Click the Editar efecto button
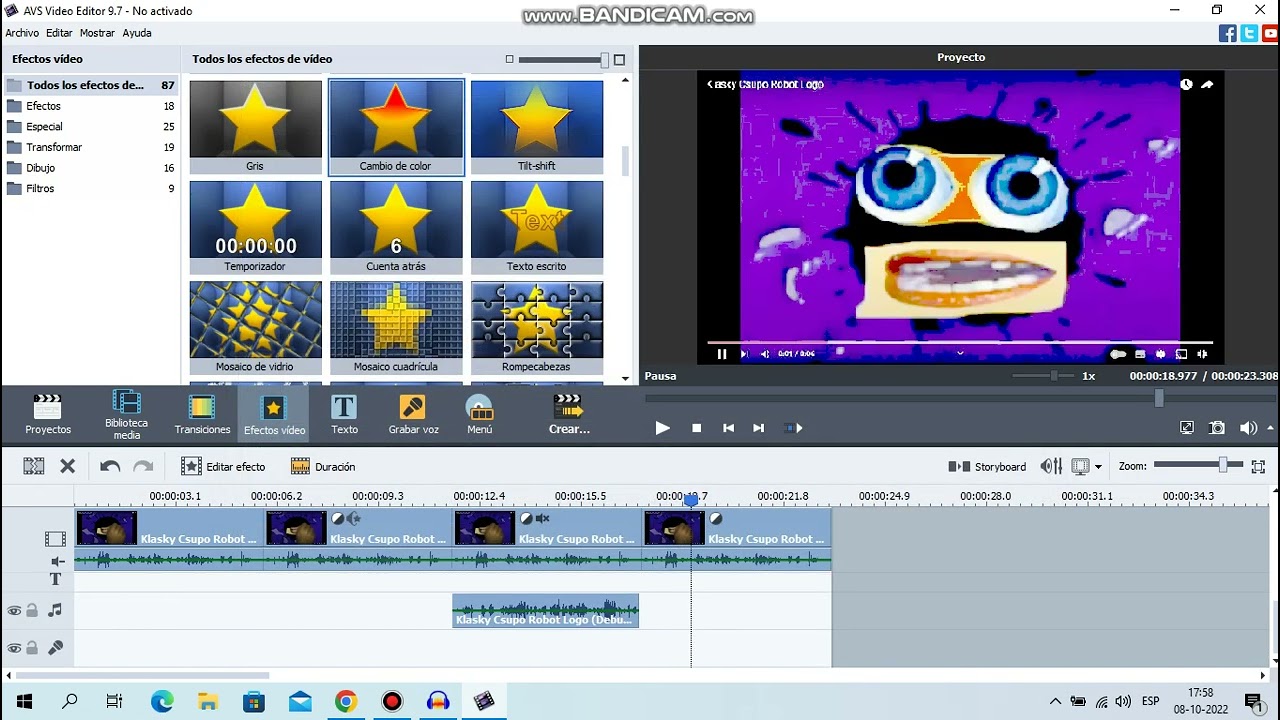 click(x=223, y=466)
